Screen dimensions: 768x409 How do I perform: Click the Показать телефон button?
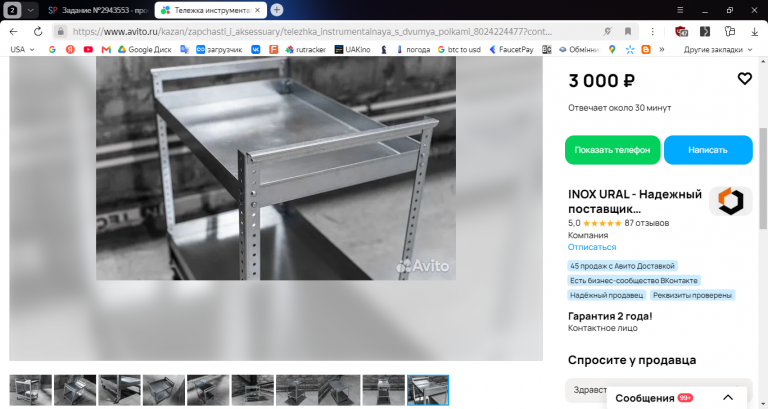[x=612, y=150]
